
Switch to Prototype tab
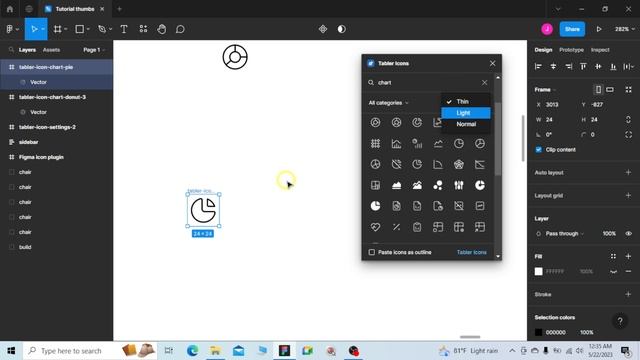point(571,50)
